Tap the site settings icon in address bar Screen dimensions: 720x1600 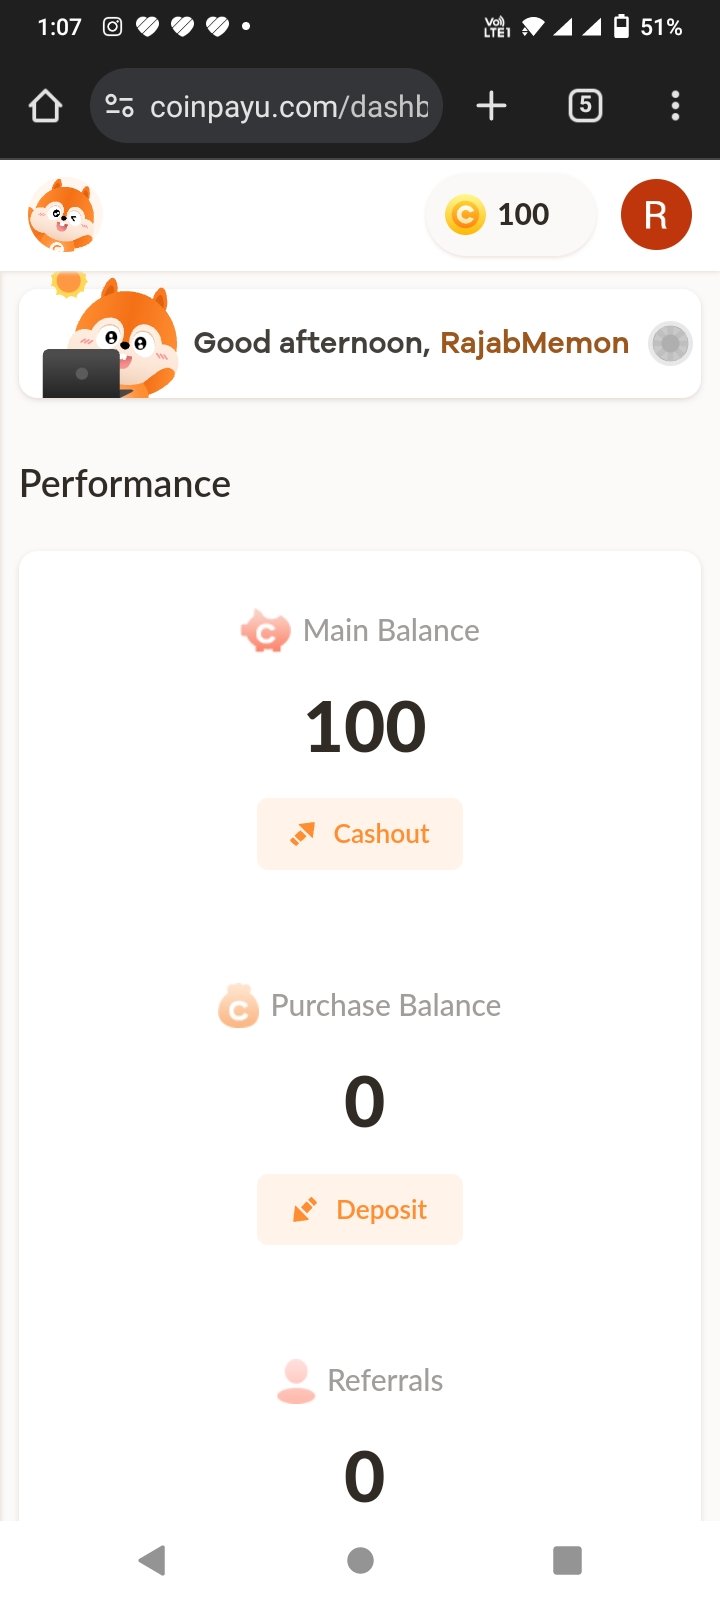tap(120, 106)
